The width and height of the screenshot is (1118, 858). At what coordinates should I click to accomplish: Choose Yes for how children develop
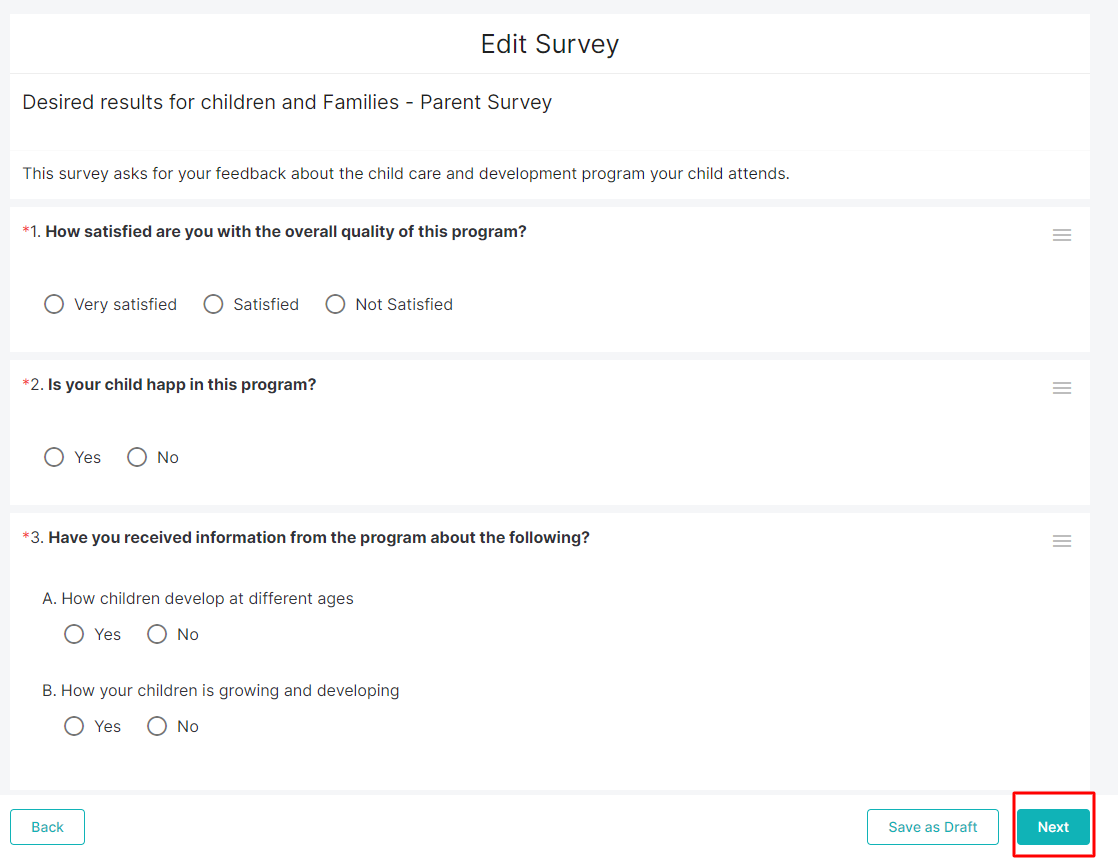tap(74, 634)
